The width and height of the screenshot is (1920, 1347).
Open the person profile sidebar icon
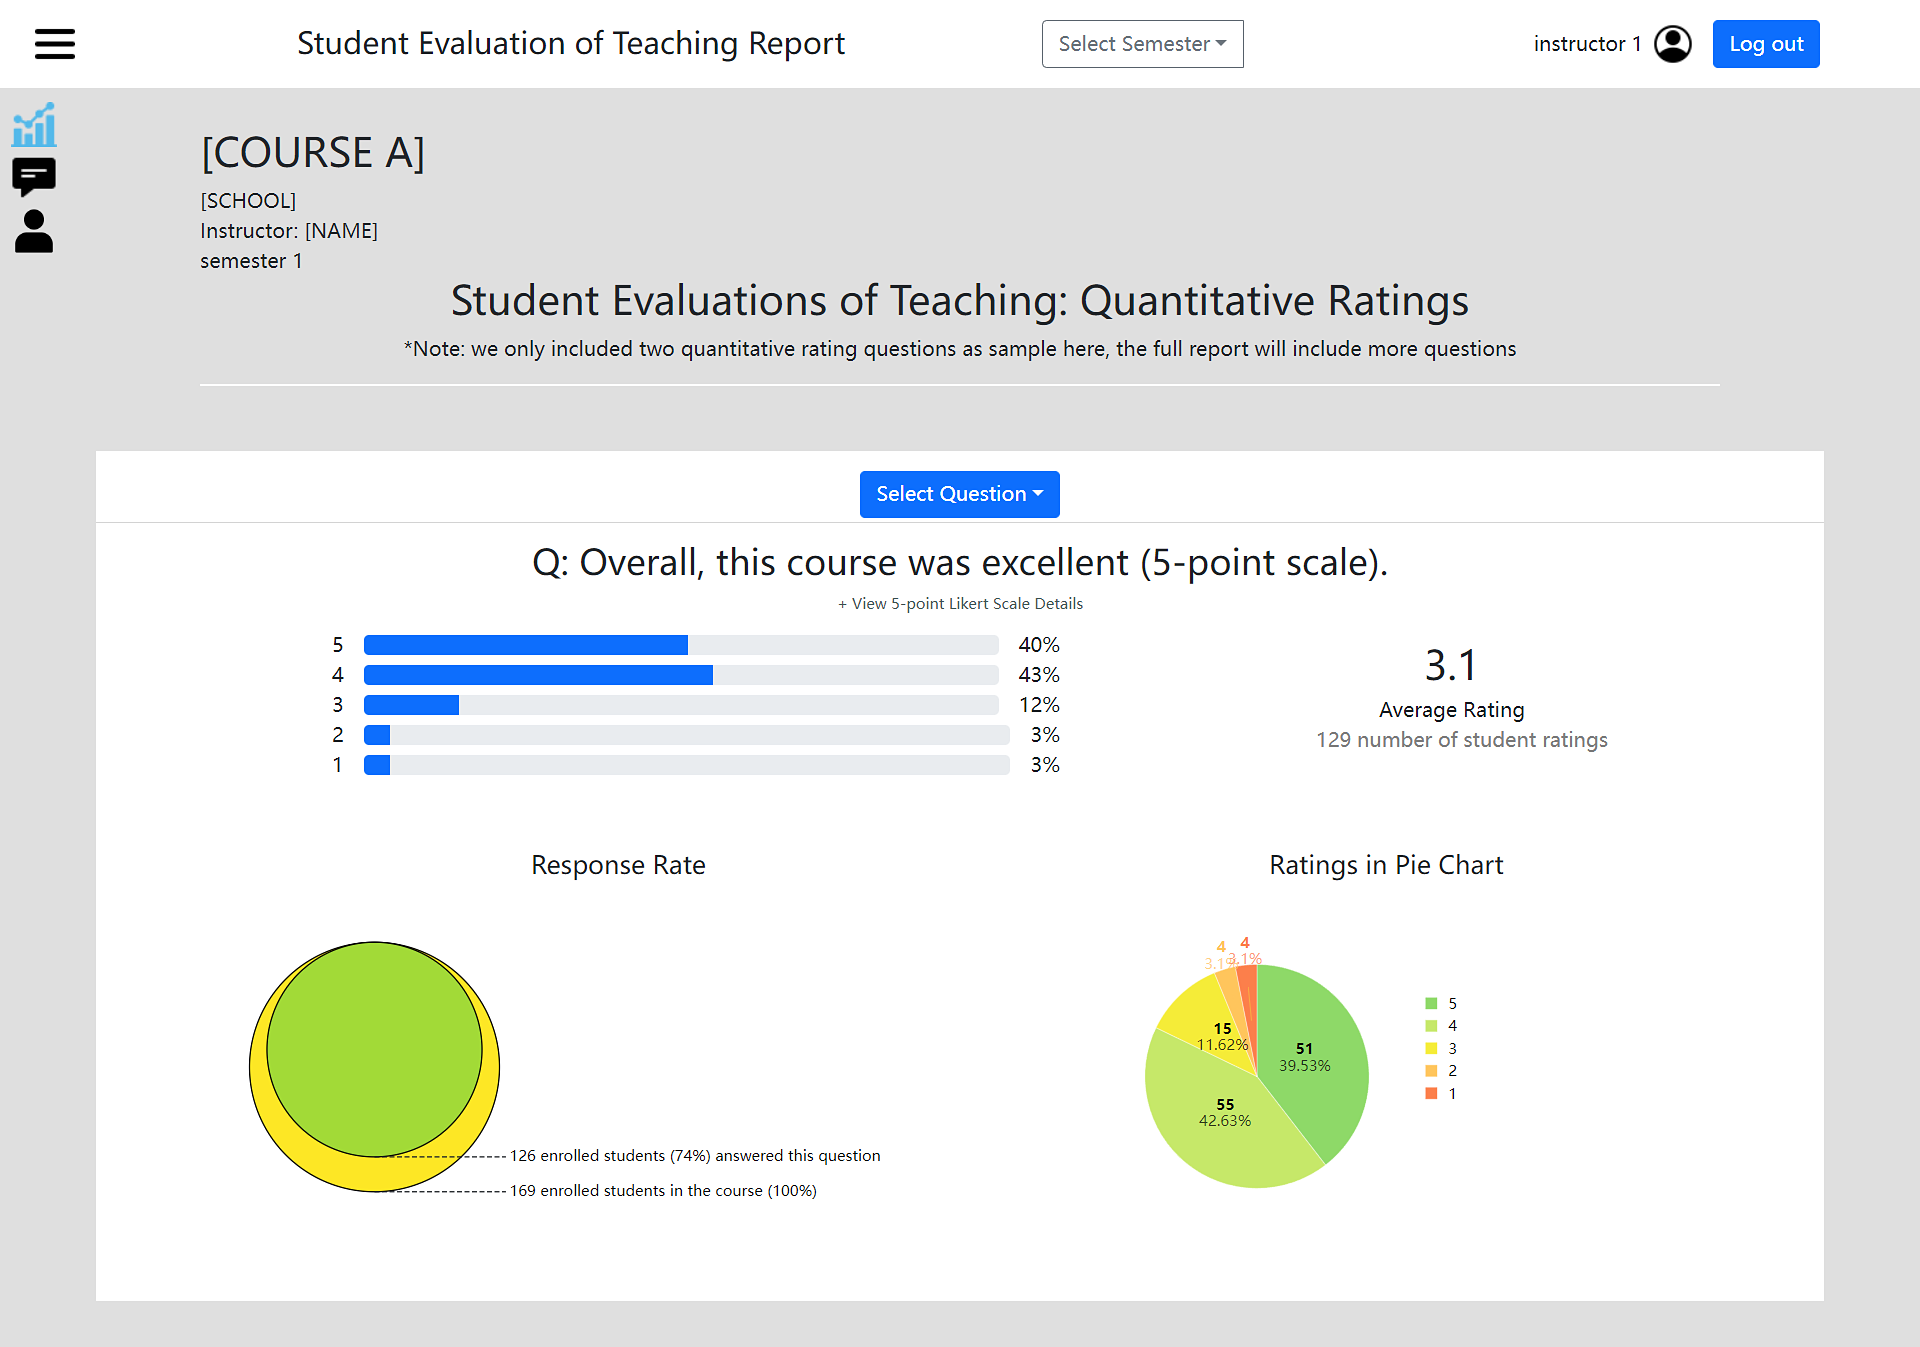click(x=34, y=232)
